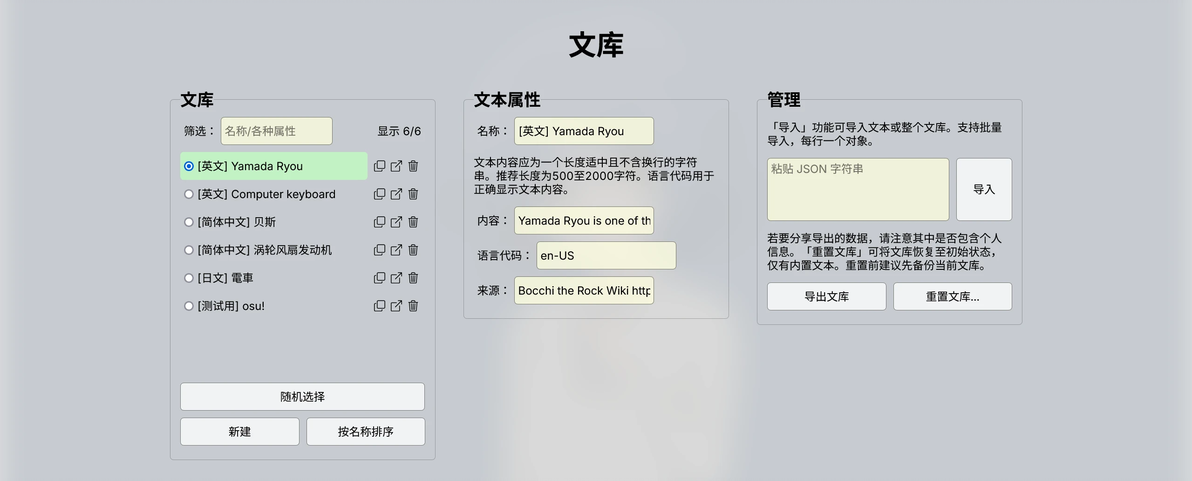Delete the osu! test entry
1192x481 pixels.
[x=413, y=306]
